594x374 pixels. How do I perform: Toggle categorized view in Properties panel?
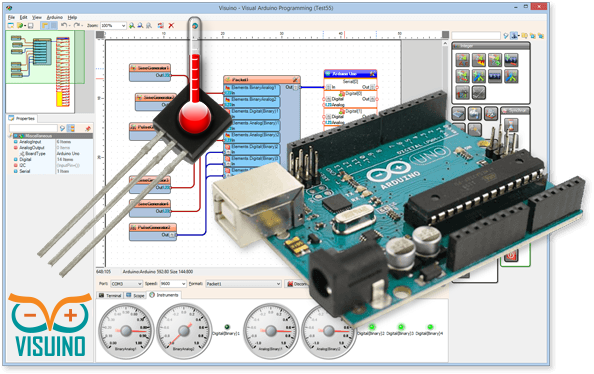click(71, 128)
